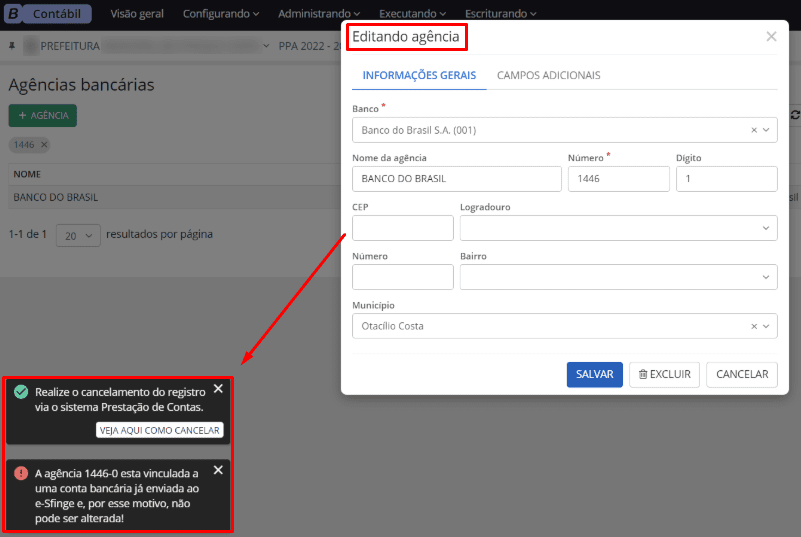Change results per page from 20
The image size is (801, 537).
tap(78, 235)
